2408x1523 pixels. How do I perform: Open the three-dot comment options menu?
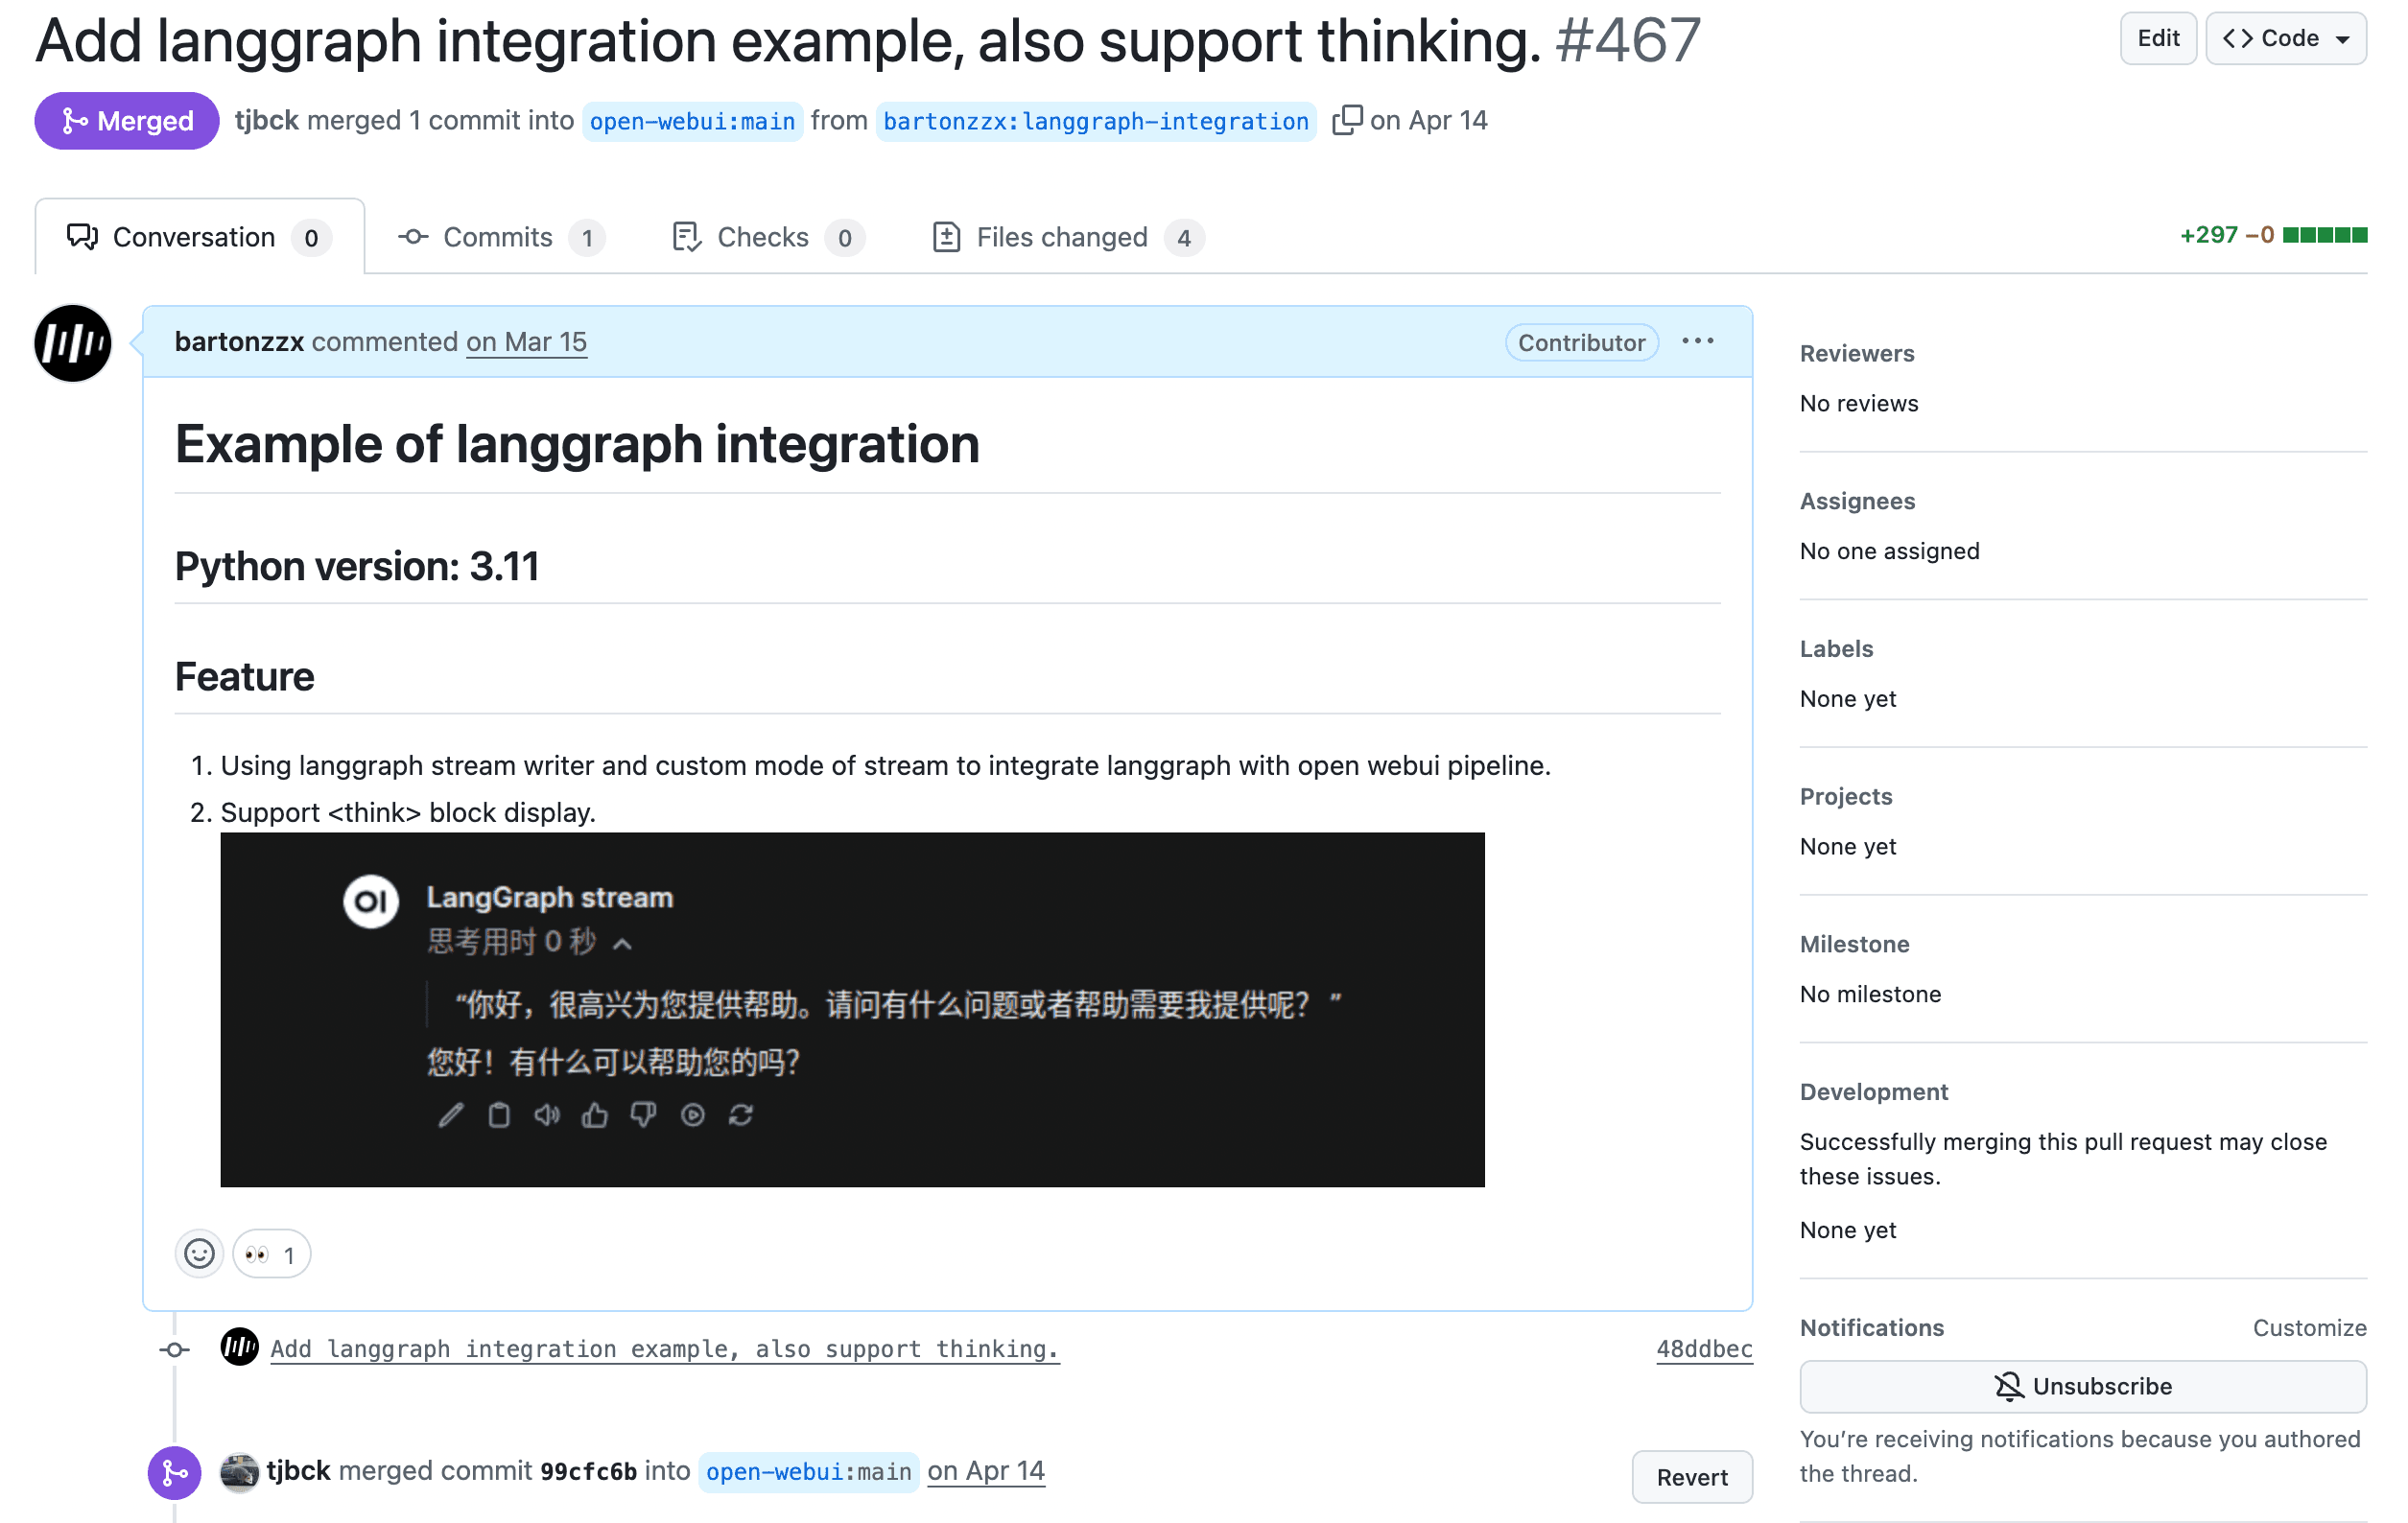[x=1697, y=342]
